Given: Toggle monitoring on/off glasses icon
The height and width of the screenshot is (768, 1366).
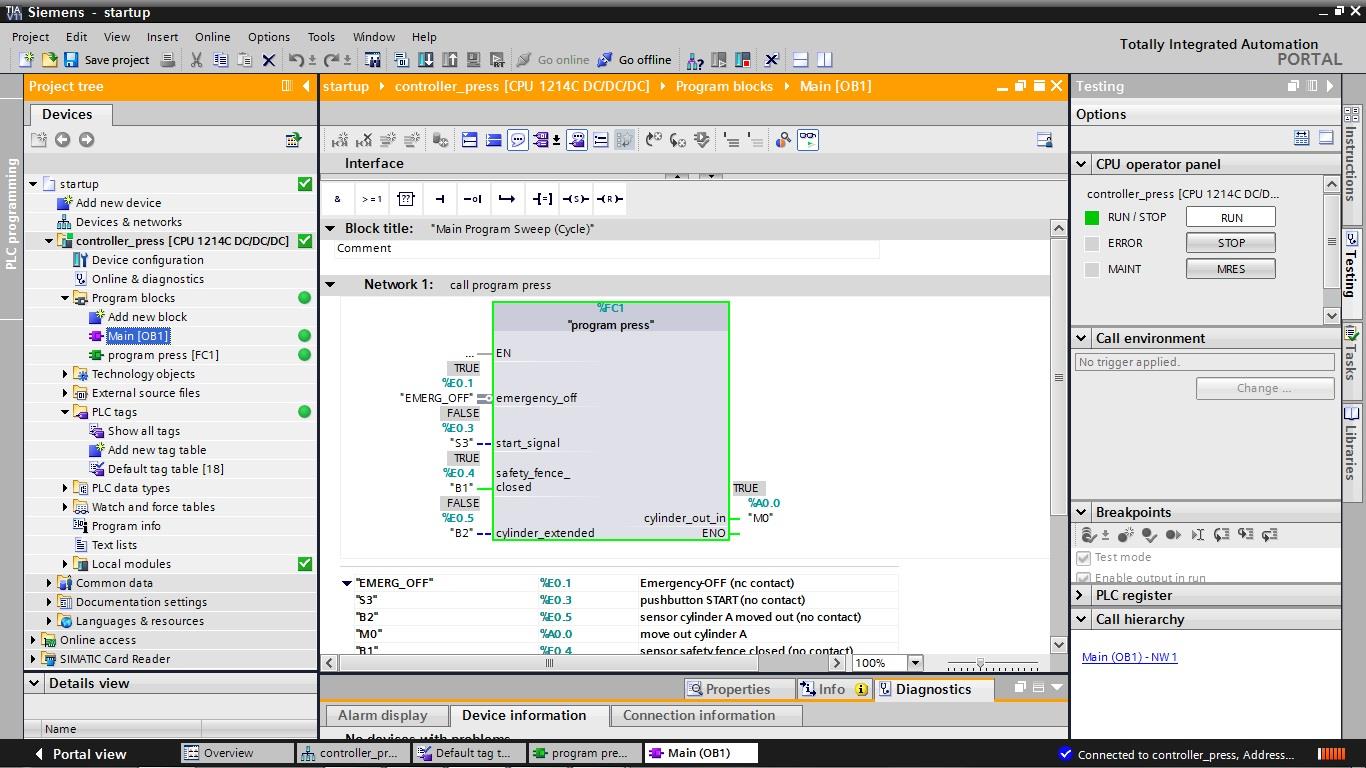Looking at the screenshot, I should coord(808,140).
